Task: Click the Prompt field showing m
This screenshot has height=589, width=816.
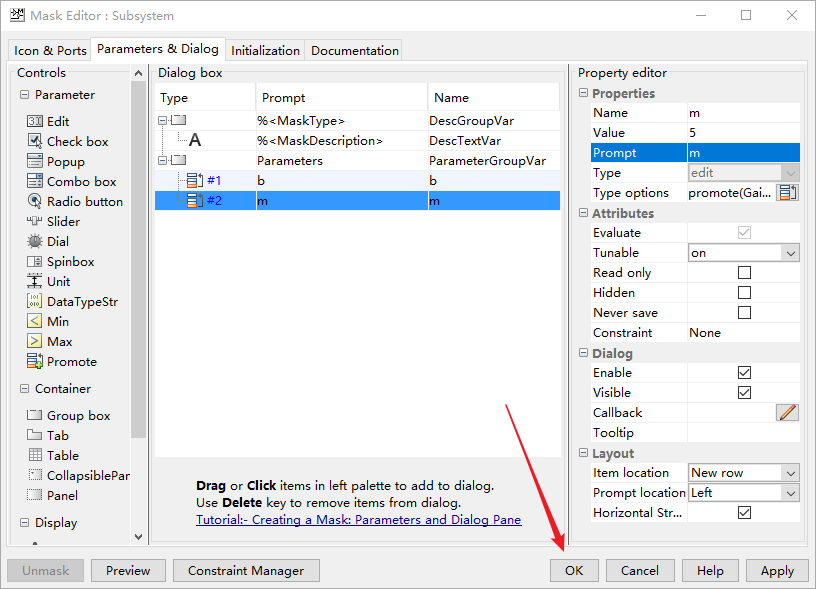Action: coord(743,153)
